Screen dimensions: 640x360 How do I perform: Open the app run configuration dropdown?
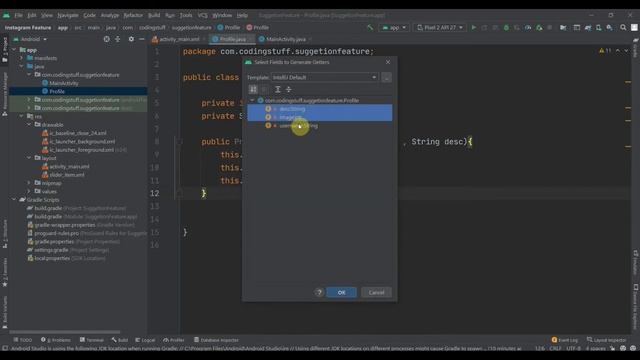[394, 27]
